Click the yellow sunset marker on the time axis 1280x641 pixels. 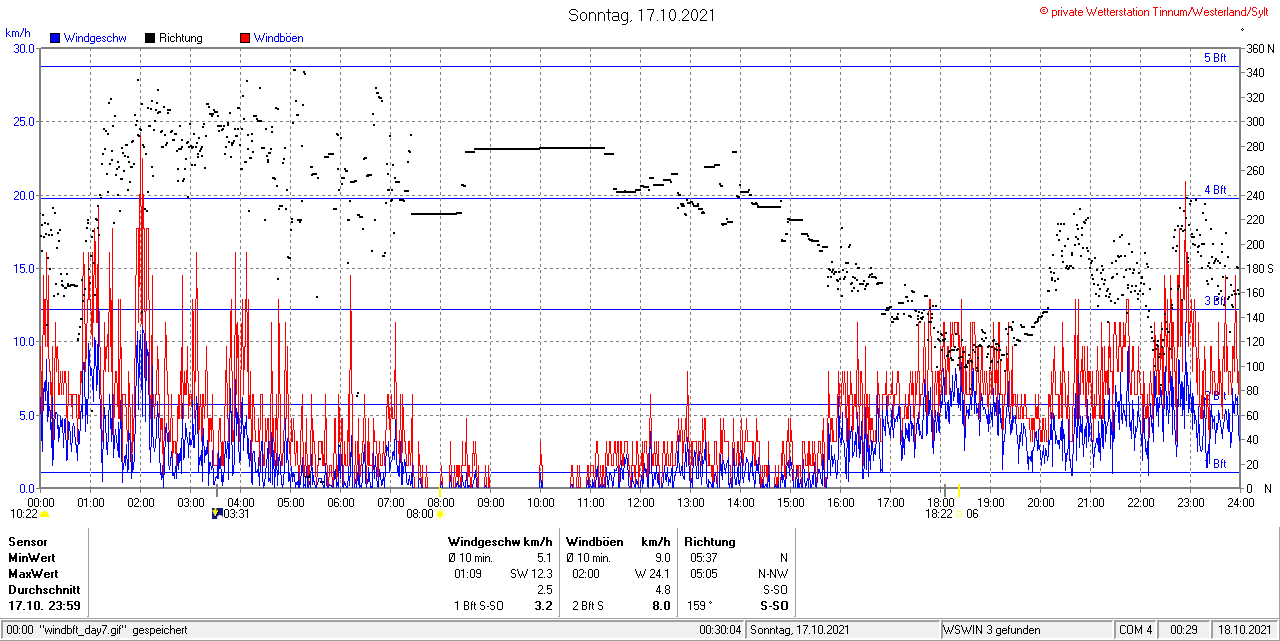[x=958, y=490]
